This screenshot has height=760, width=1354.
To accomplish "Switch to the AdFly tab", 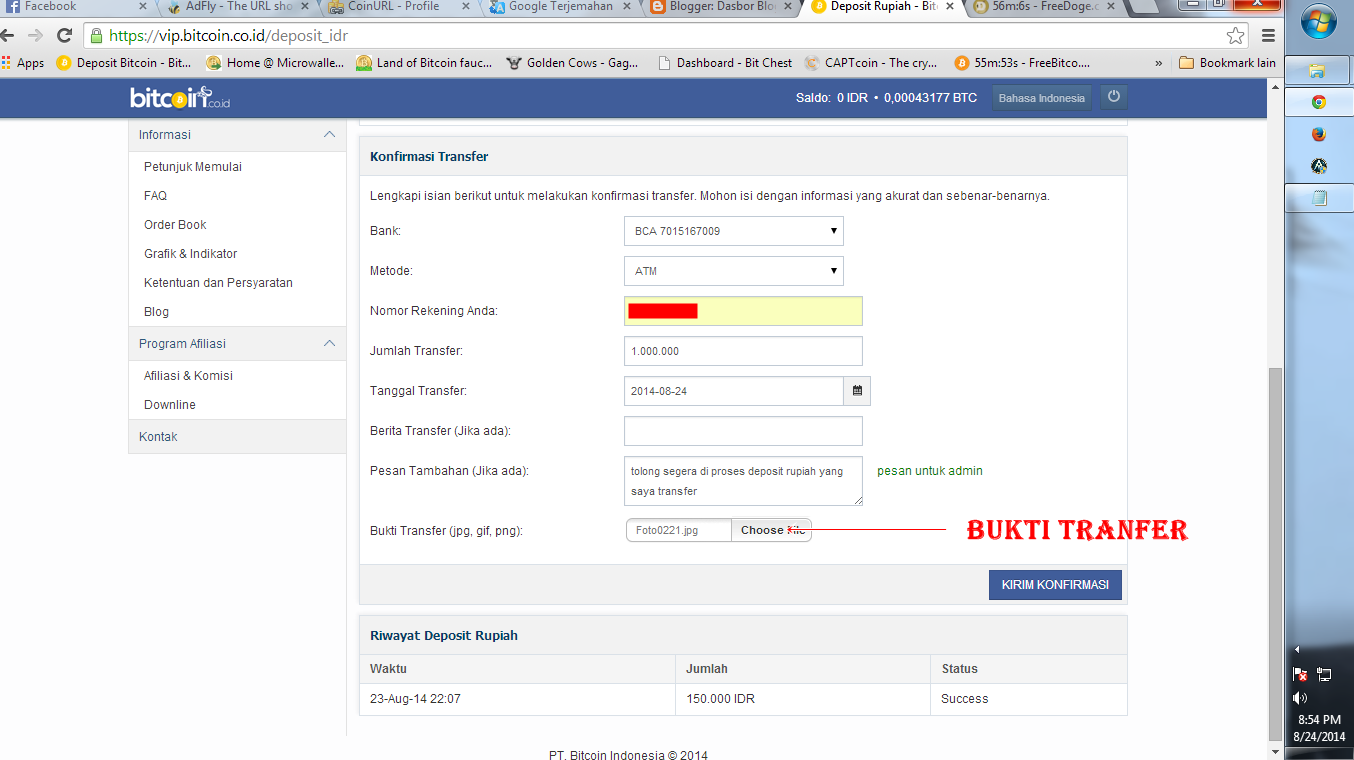I will click(240, 8).
